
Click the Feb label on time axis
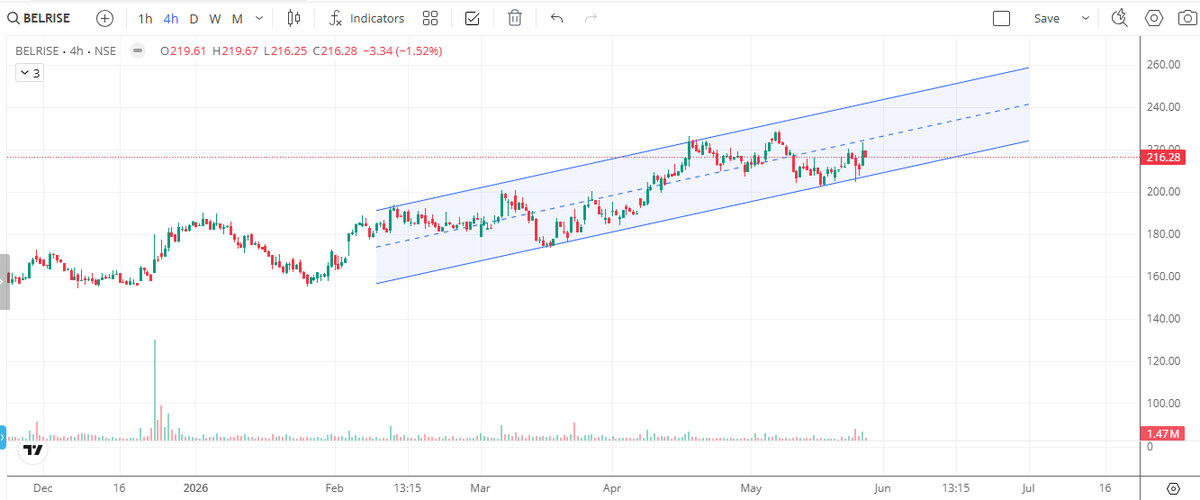tap(334, 488)
